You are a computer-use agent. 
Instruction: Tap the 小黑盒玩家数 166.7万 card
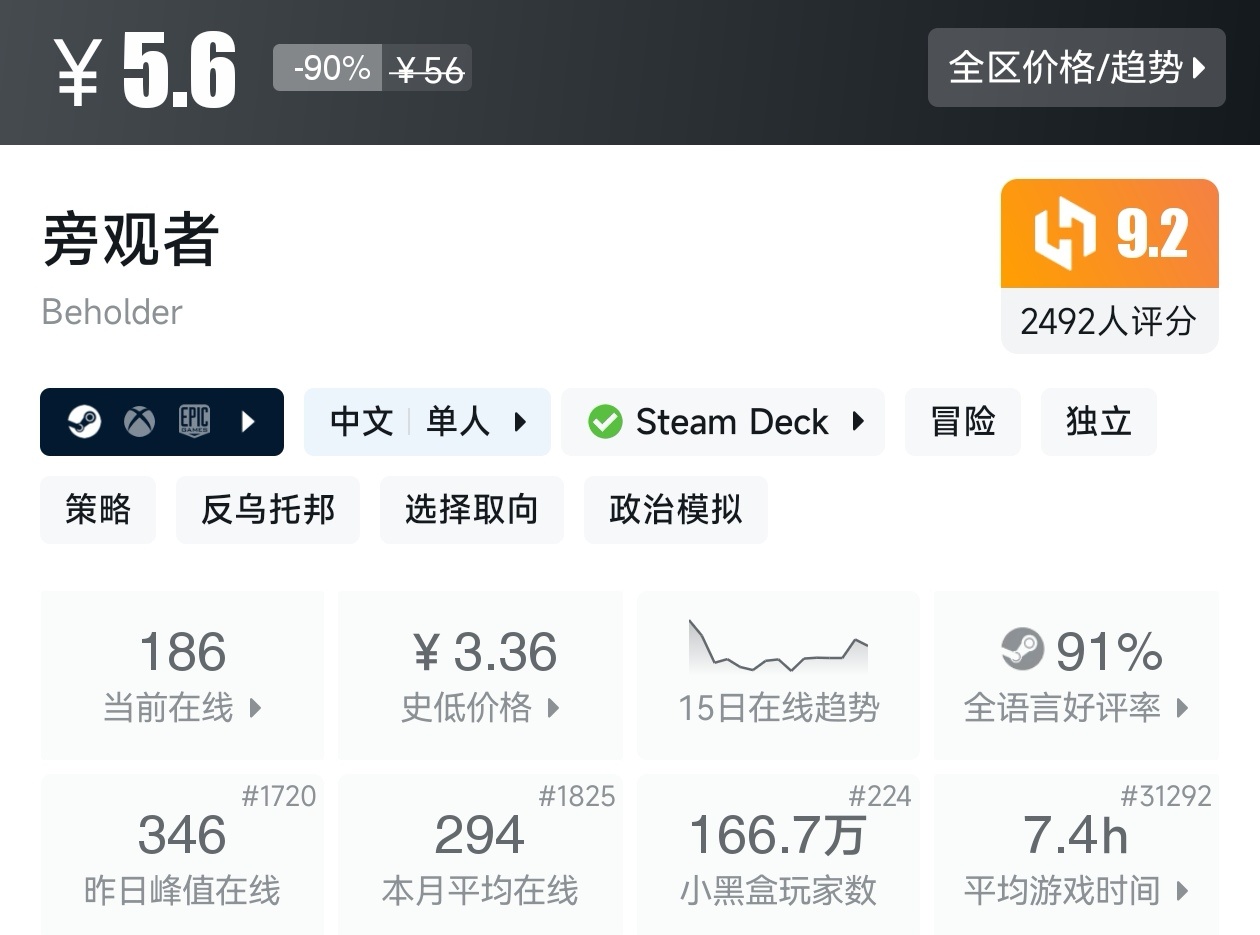(778, 855)
